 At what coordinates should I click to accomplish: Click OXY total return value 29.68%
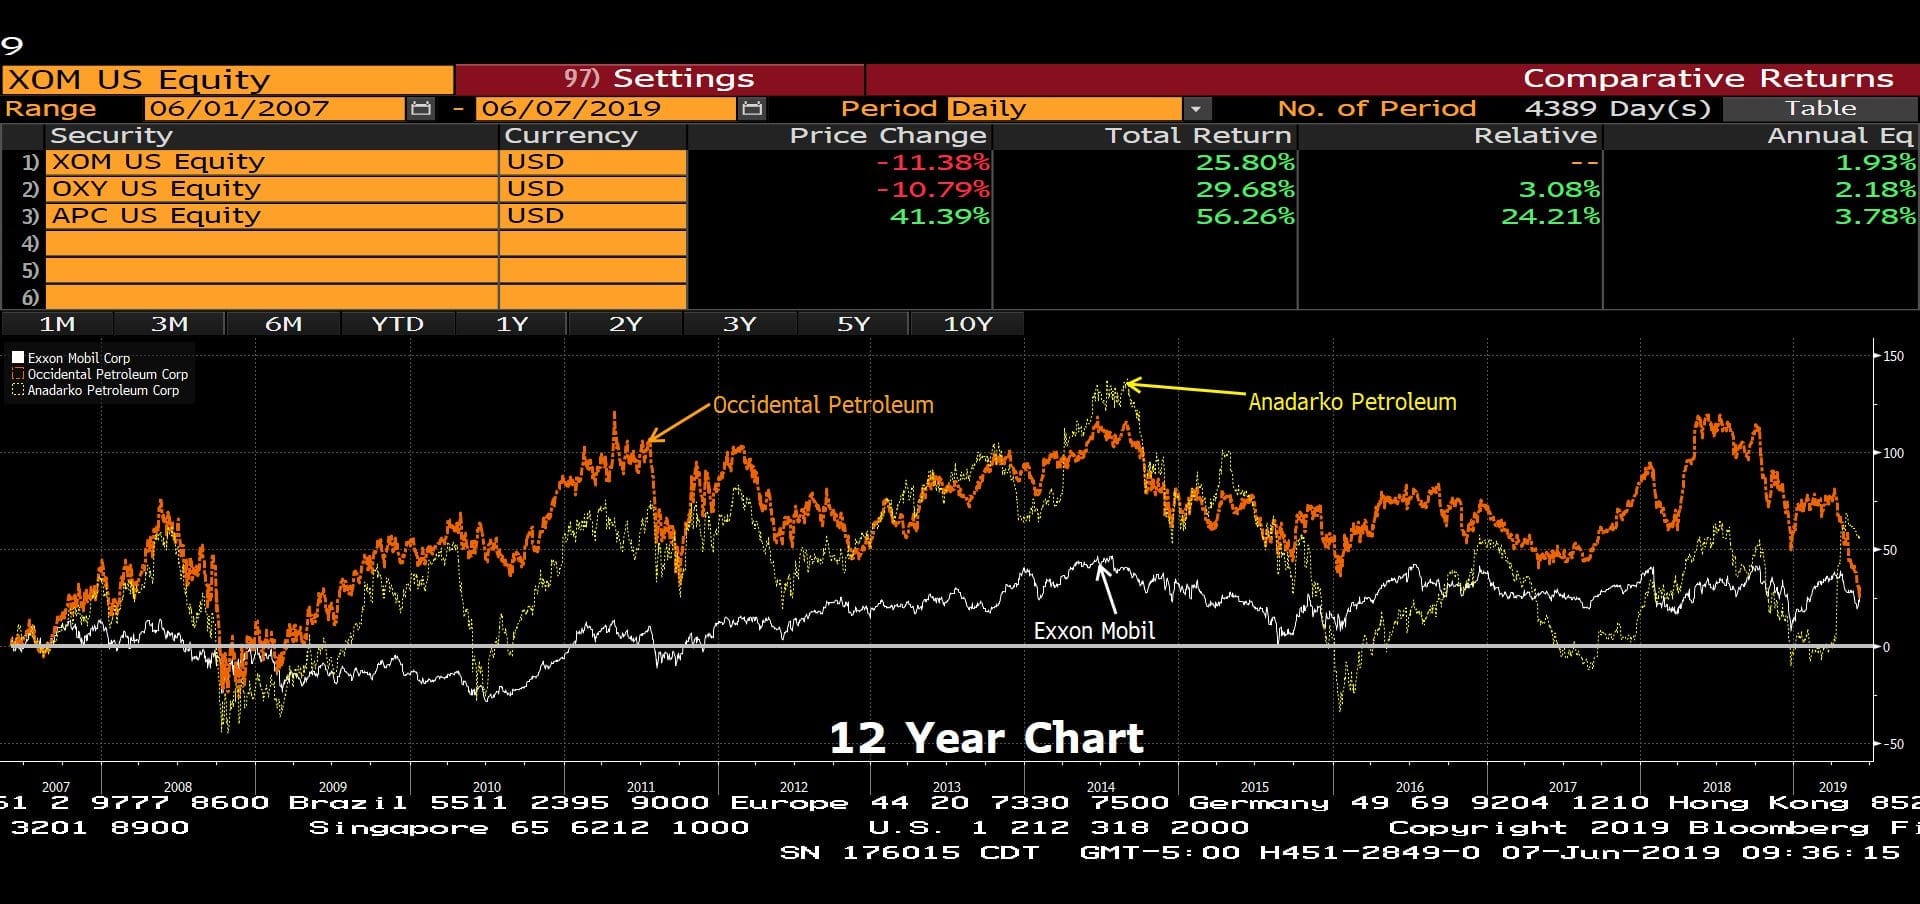pos(1245,189)
